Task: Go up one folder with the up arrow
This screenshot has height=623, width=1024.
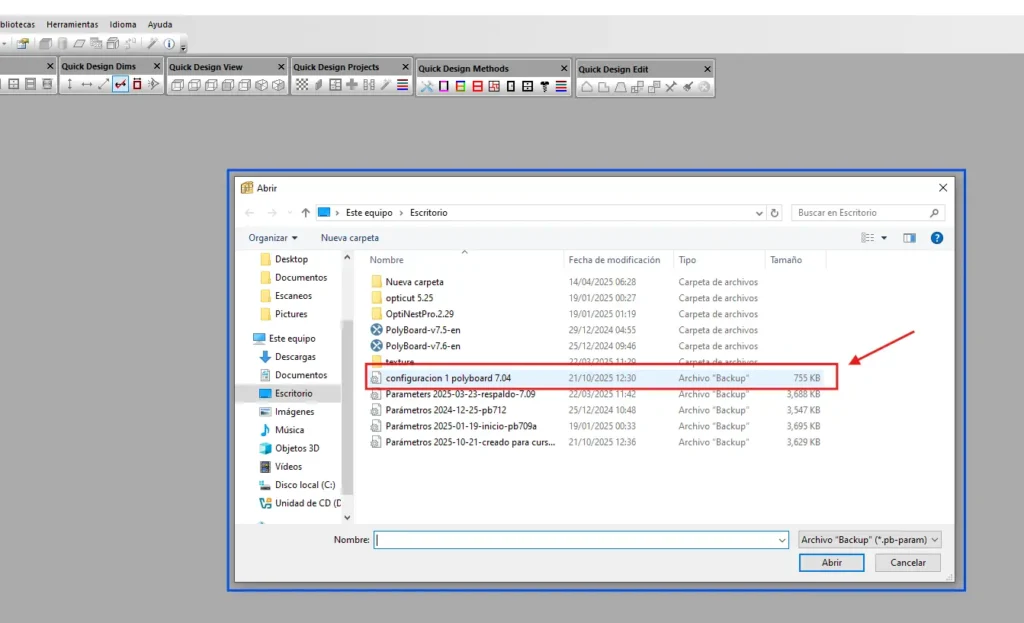Action: pos(305,213)
